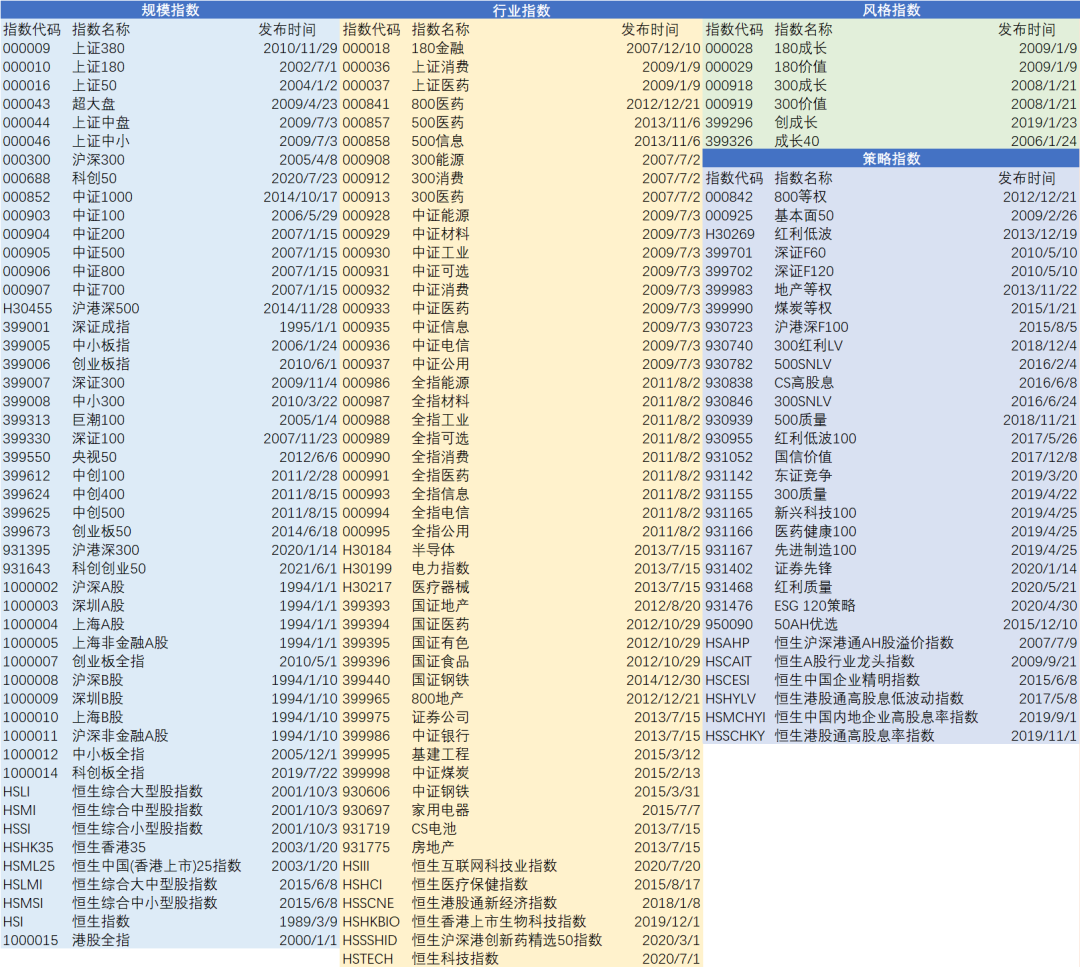Select cell with index code 000009
The image size is (1080, 967).
coord(27,48)
